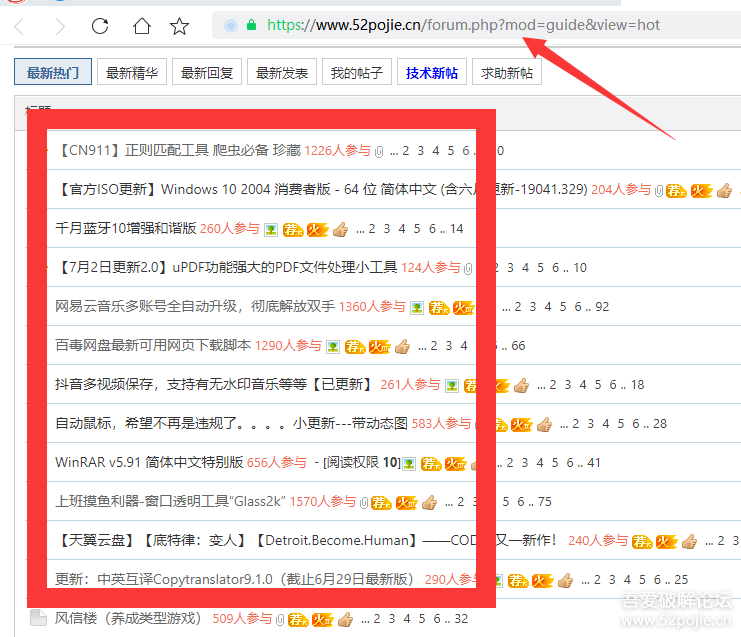Image resolution: width=741 pixels, height=637 pixels.
Task: Go to last page 25 of Copytranslator thread
Action: coord(681,579)
